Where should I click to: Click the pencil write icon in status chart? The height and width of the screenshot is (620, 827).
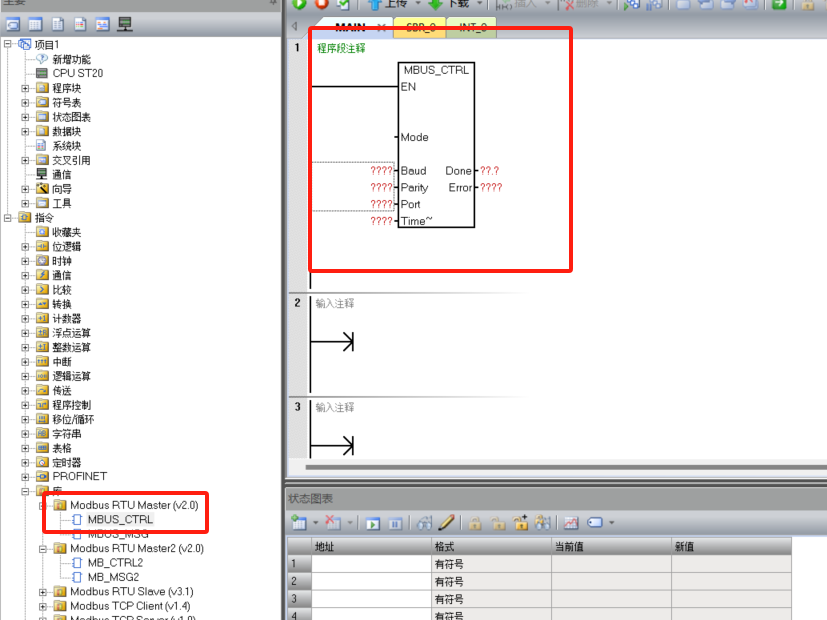[447, 523]
